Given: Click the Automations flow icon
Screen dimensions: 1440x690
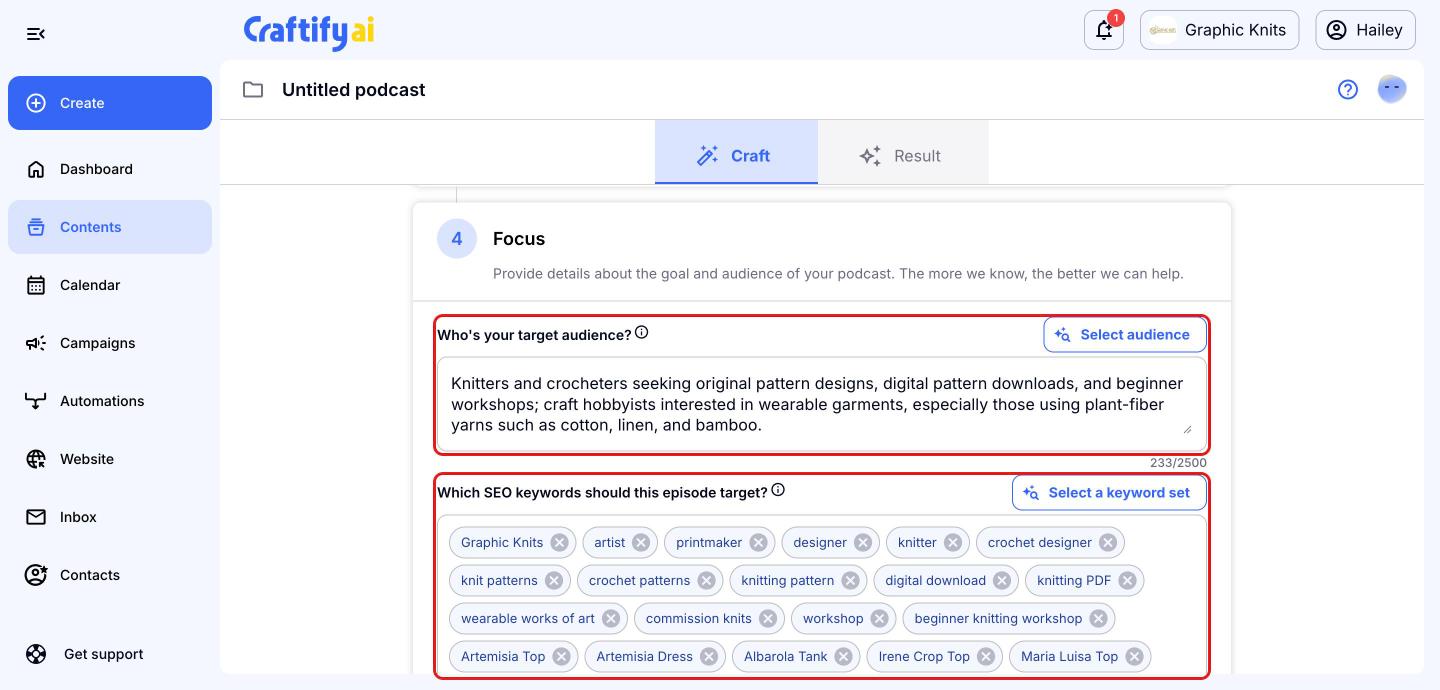Looking at the screenshot, I should coord(36,401).
